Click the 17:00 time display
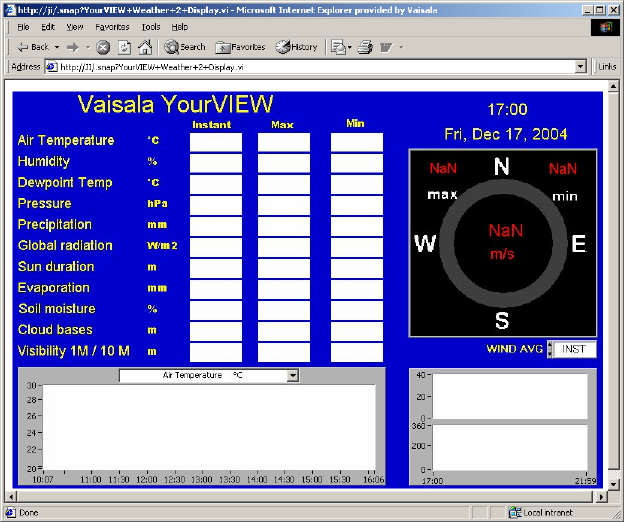Screen dimensions: 624x522 [507, 109]
